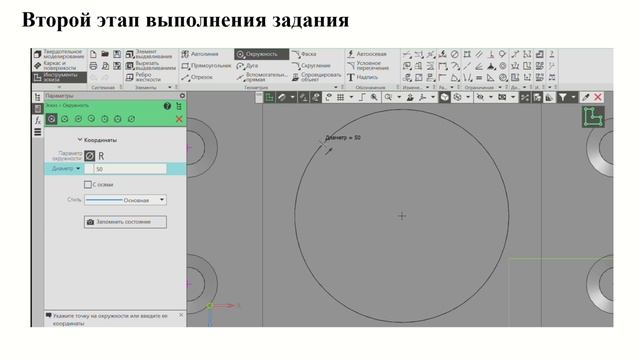
Task: Print with the printer icon
Action: coord(93,66)
